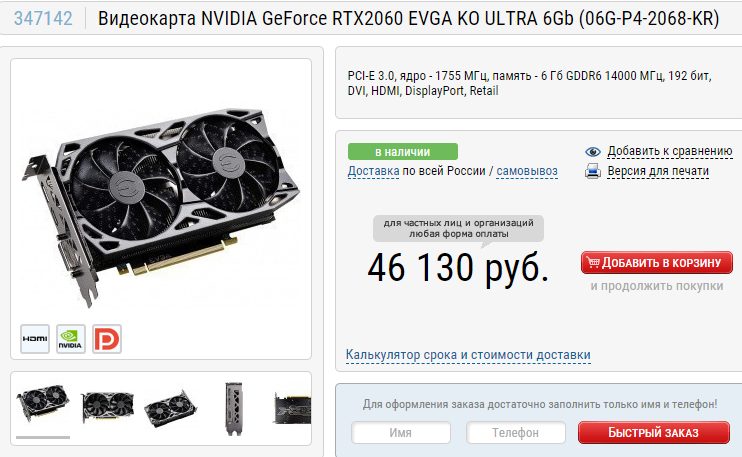Screen dimensions: 742x457
Task: Click the Быстрый заказ button
Action: tap(654, 432)
